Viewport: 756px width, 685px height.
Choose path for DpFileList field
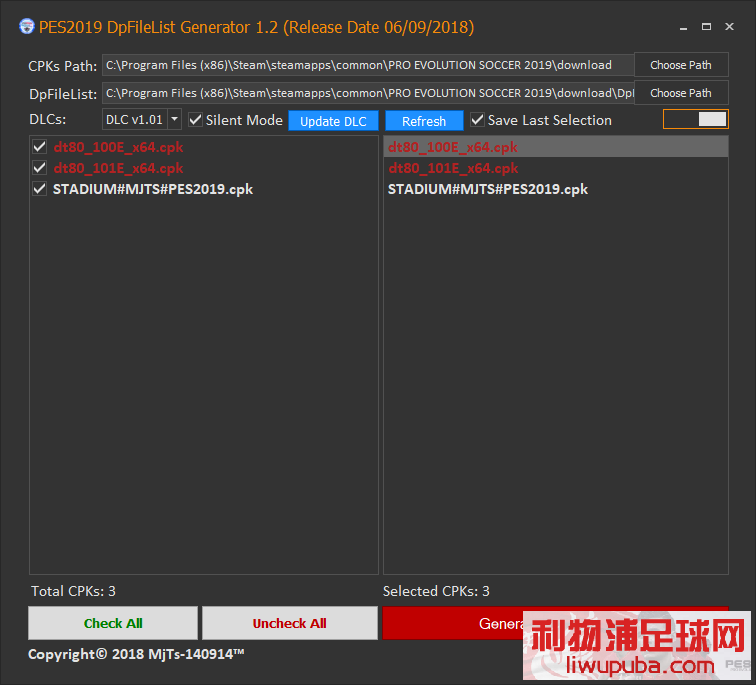tap(681, 93)
